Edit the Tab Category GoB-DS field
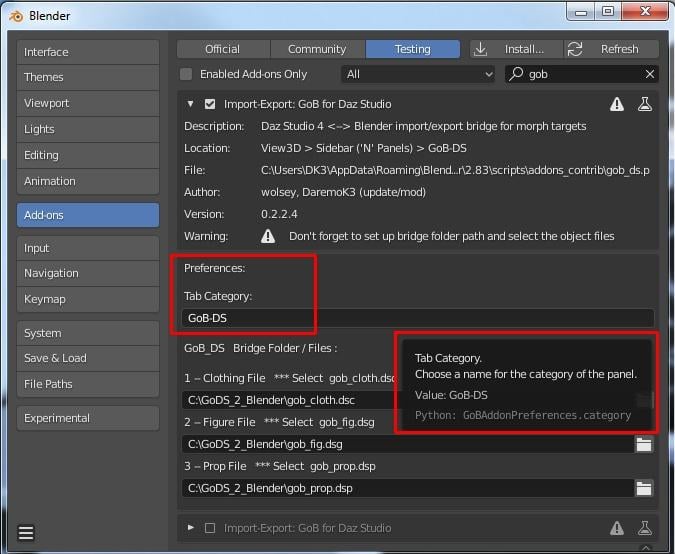This screenshot has height=554, width=675. pos(418,318)
